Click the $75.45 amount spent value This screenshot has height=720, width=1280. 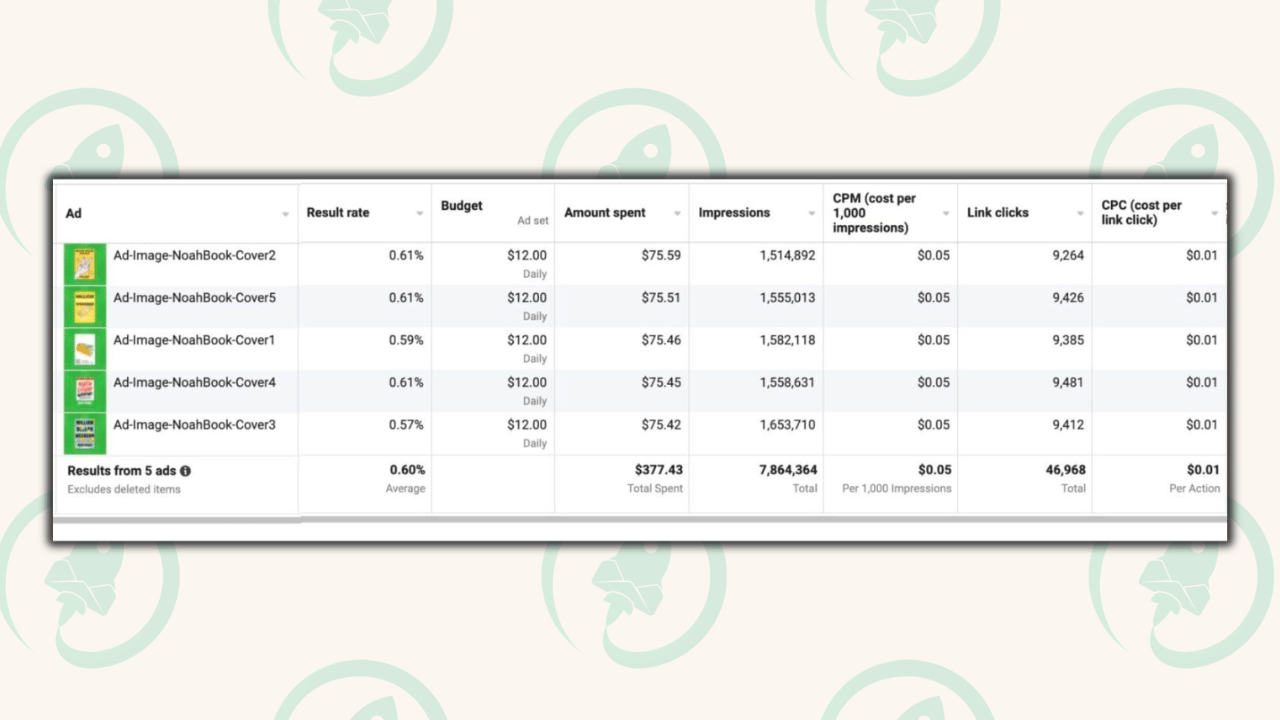click(x=661, y=383)
